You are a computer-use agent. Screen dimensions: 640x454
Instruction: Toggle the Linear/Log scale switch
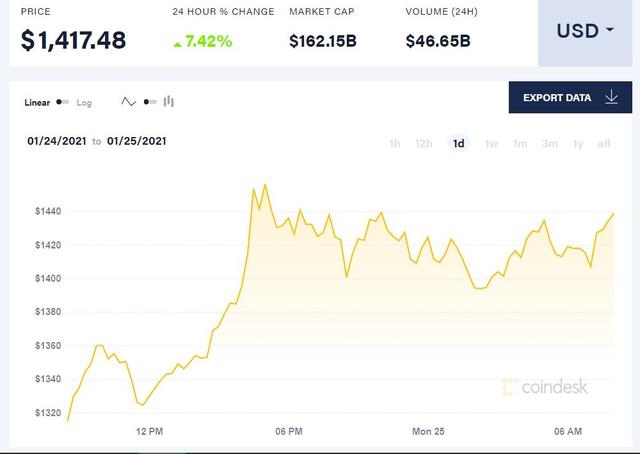(63, 102)
